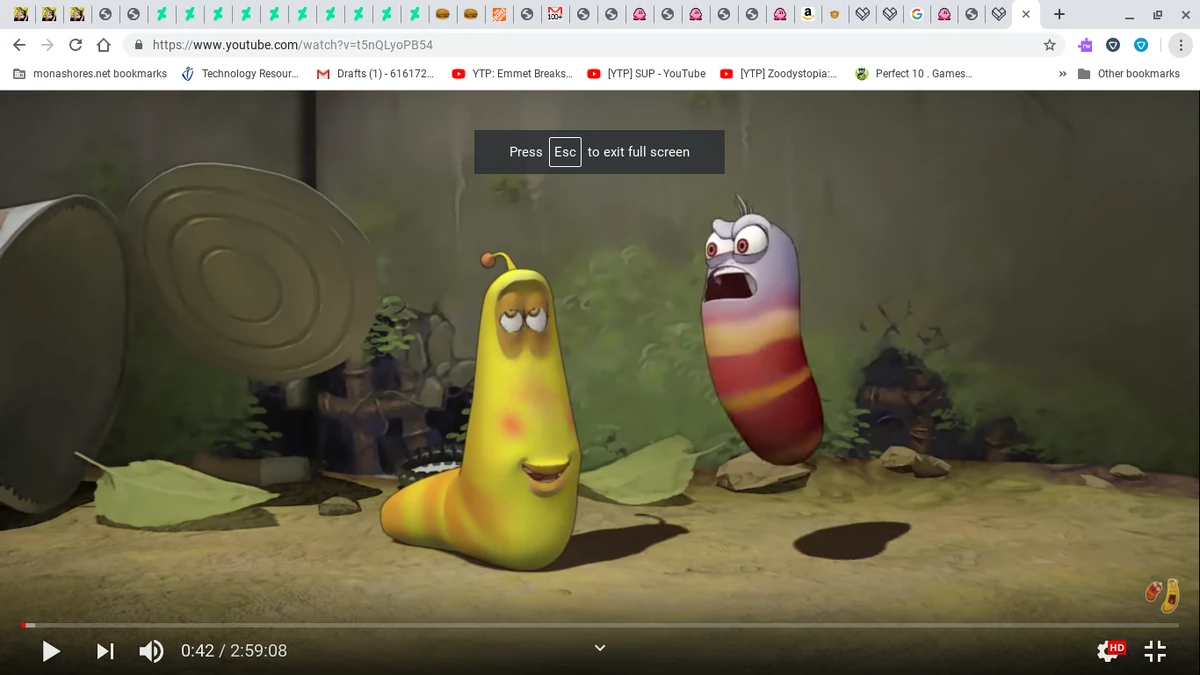The height and width of the screenshot is (675, 1200).
Task: Toggle full screen off by clicking the Esc prompt
Action: tap(565, 152)
